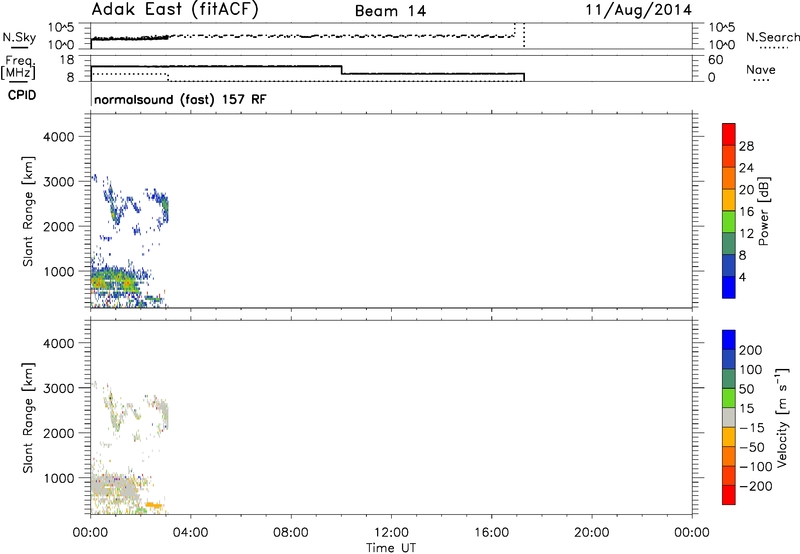The height and width of the screenshot is (554, 800).
Task: Click the '-15' tick on the velocity scale
Action: [x=753, y=428]
